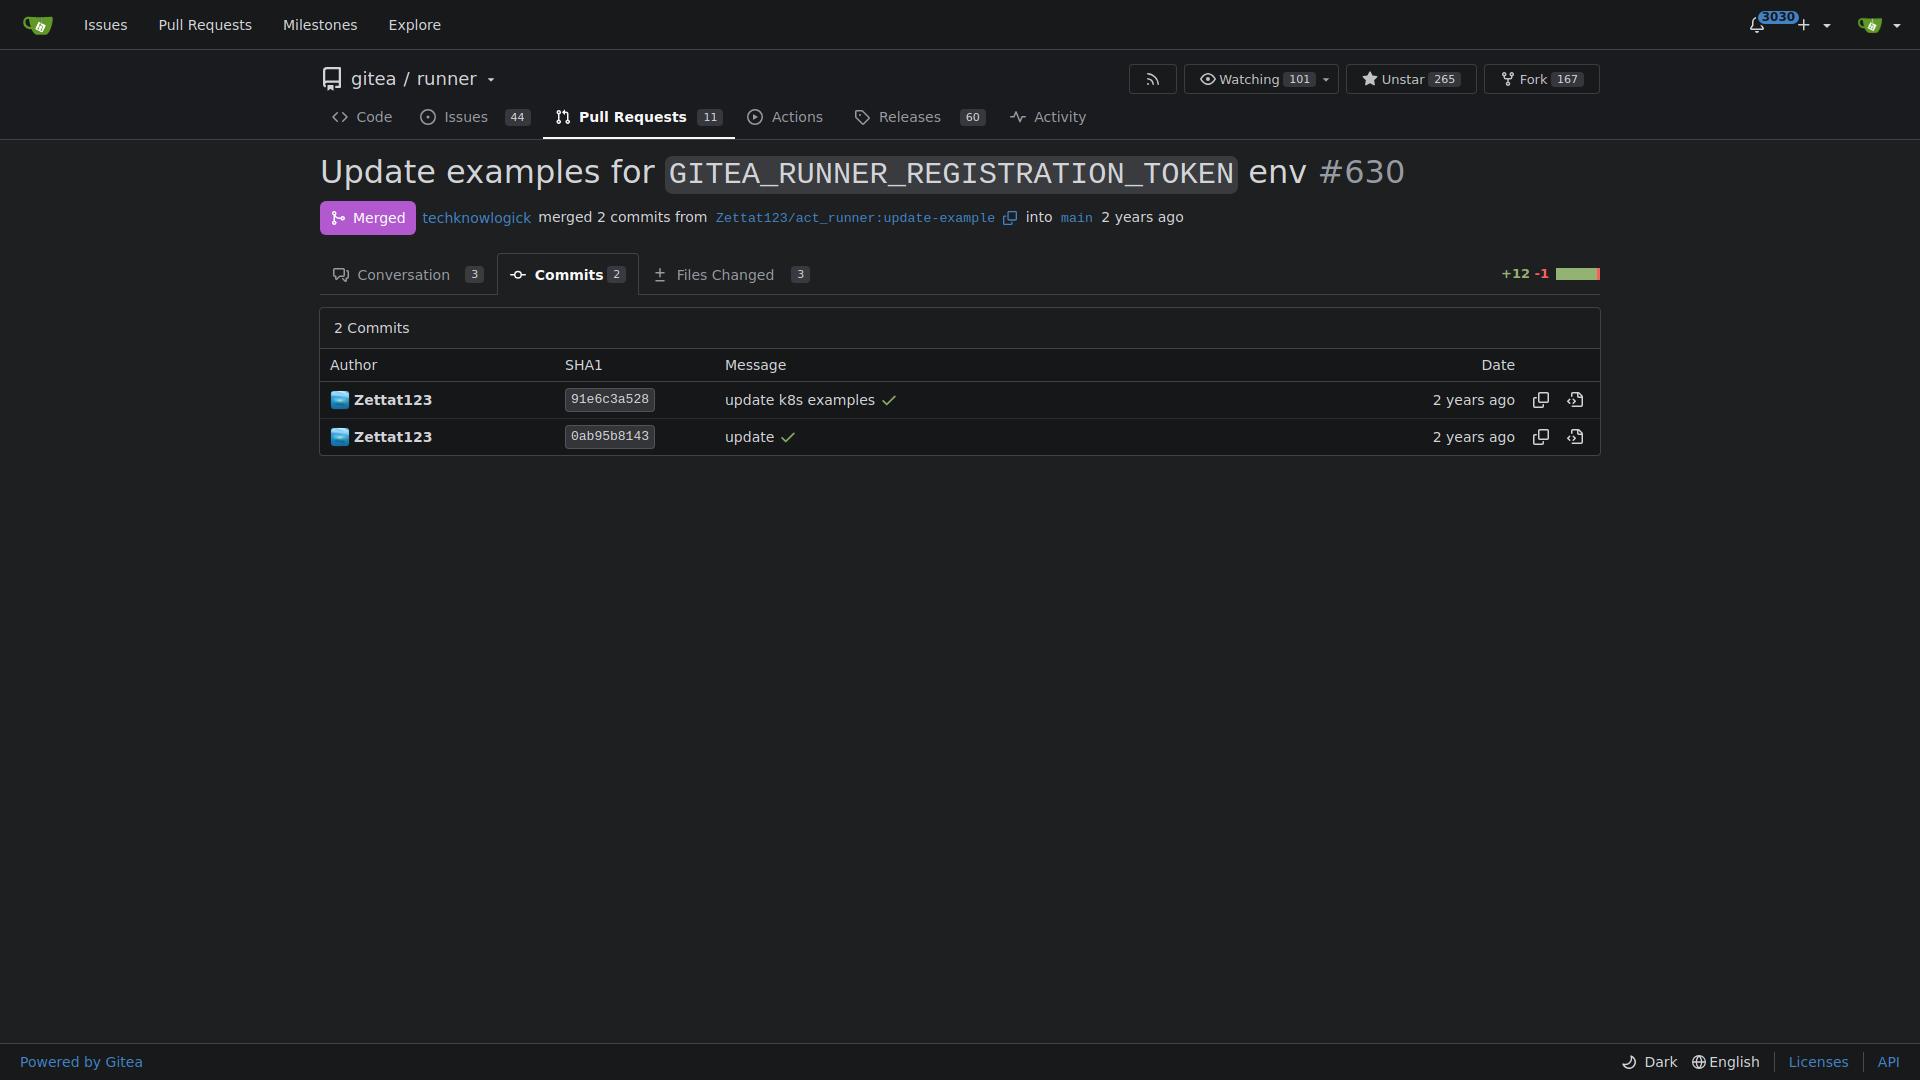Click Zettat123 avatar in second commit row
This screenshot has height=1080, width=1920.
tap(340, 437)
